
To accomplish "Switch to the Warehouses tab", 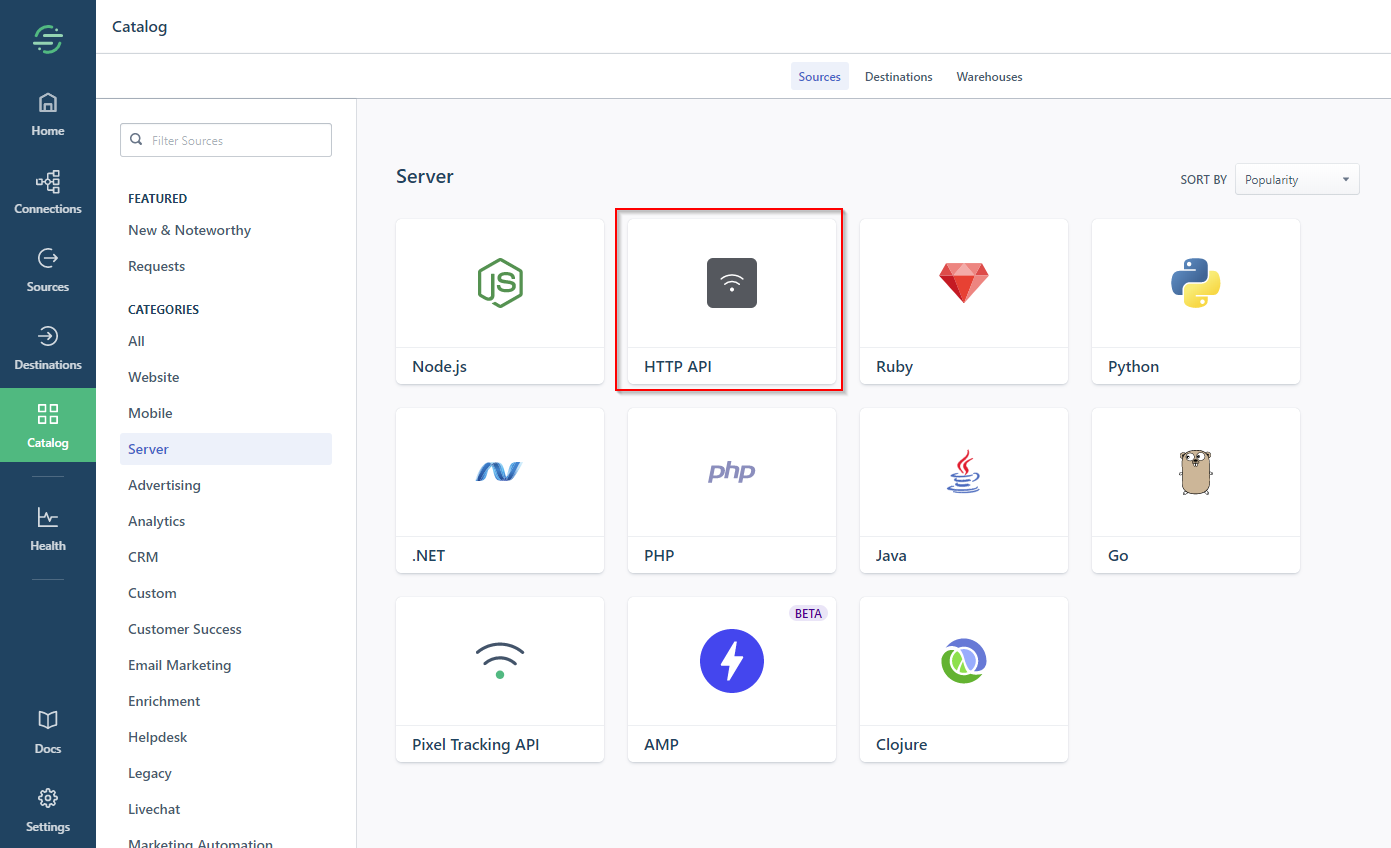I will 988,76.
